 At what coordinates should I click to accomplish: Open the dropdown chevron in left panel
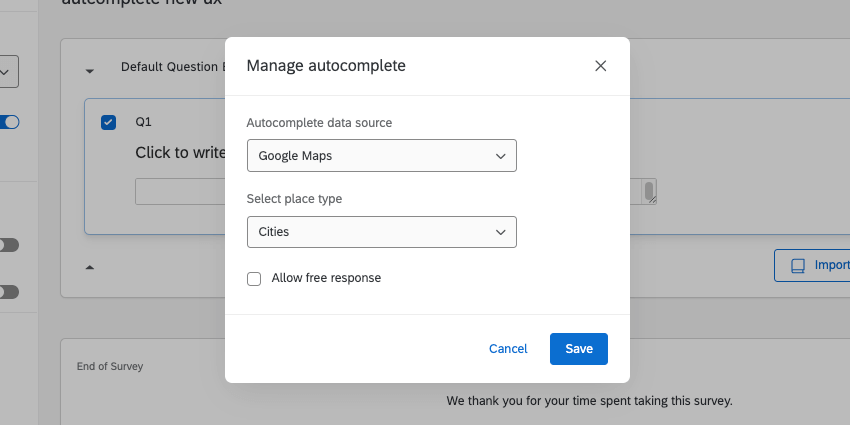pyautogui.click(x=6, y=71)
